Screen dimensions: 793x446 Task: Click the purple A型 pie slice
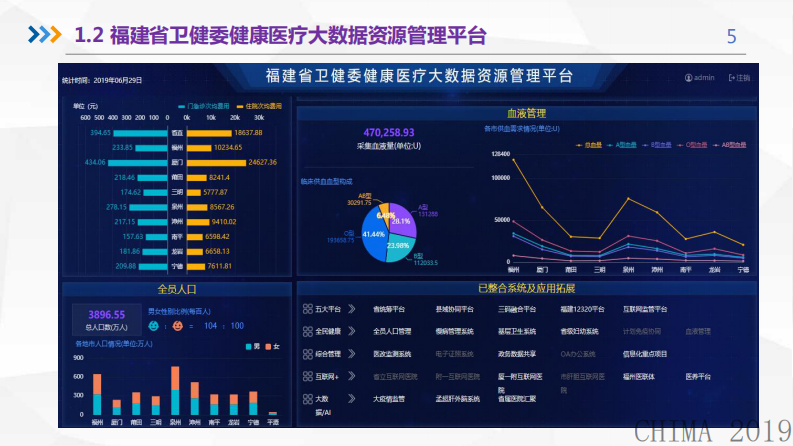pos(404,220)
